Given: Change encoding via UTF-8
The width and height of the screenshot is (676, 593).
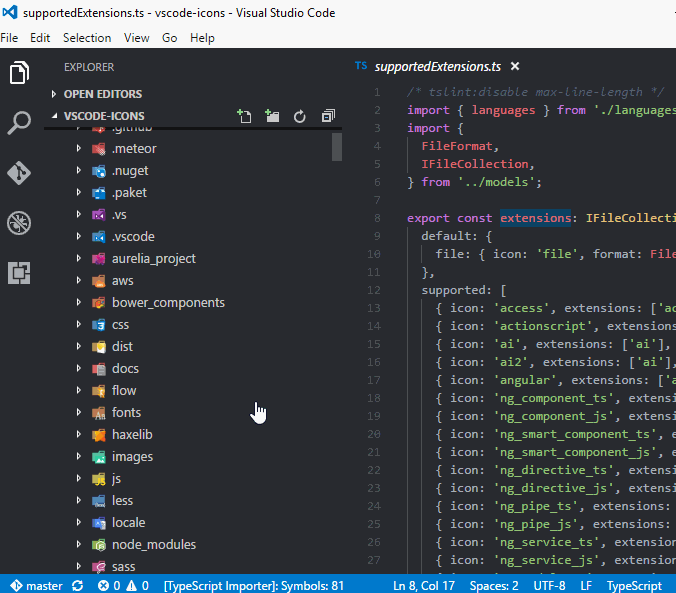Looking at the screenshot, I should pos(549,586).
